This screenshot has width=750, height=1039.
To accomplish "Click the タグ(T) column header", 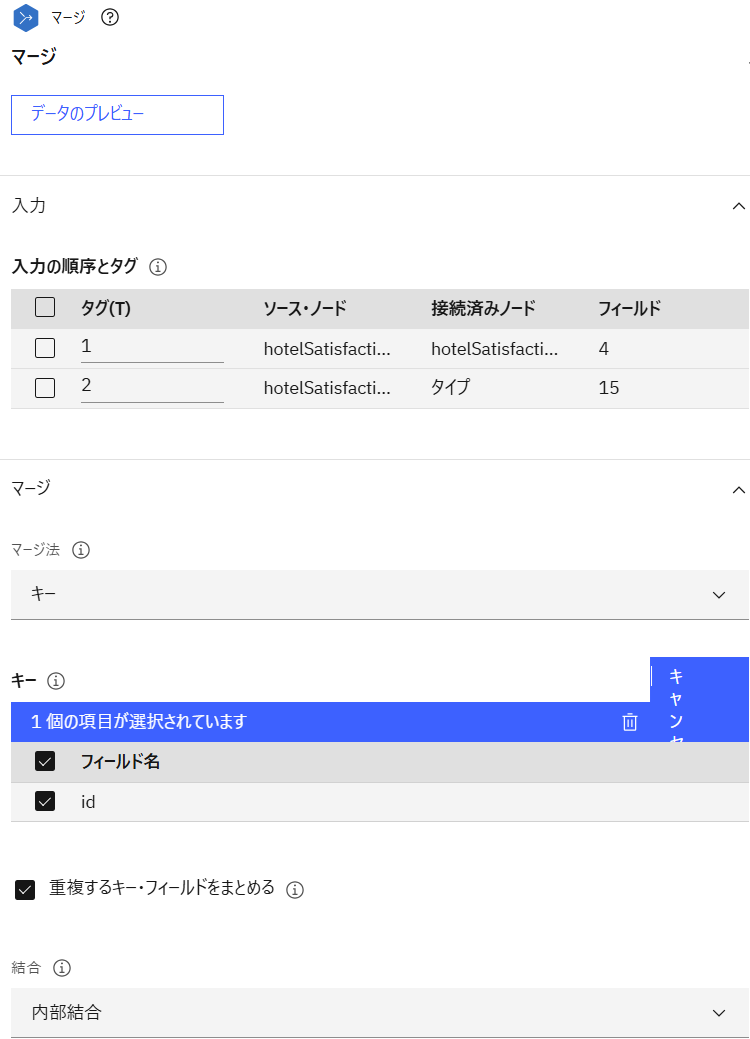I will pyautogui.click(x=106, y=309).
